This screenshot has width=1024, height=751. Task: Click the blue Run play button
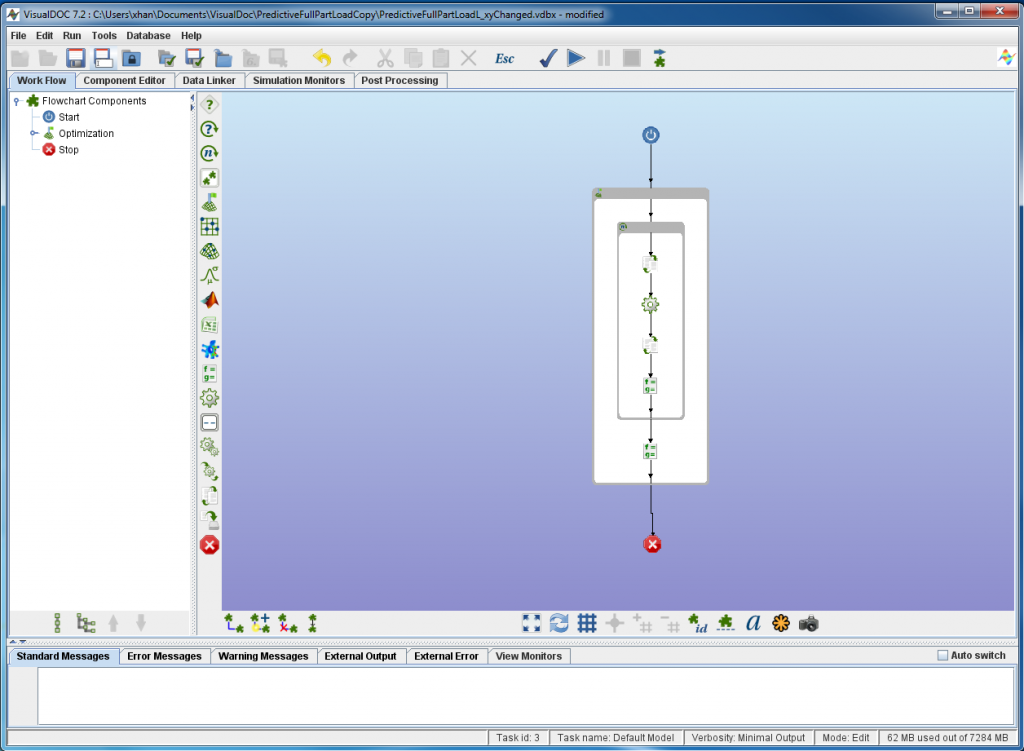(x=576, y=58)
